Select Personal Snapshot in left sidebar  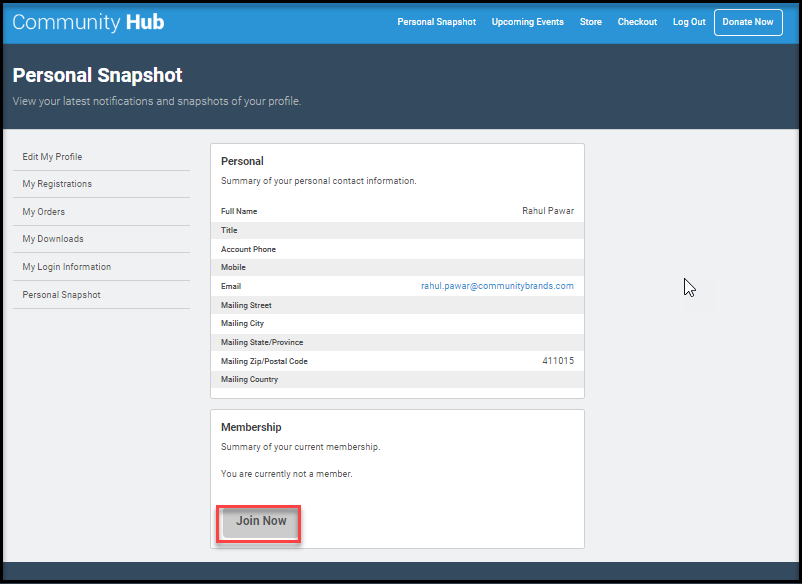coord(61,295)
